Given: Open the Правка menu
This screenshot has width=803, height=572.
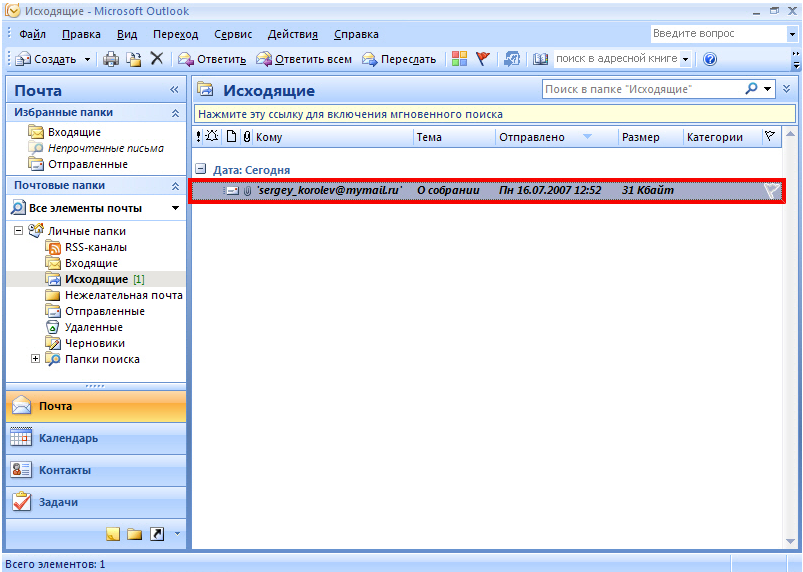Looking at the screenshot, I should tap(81, 34).
